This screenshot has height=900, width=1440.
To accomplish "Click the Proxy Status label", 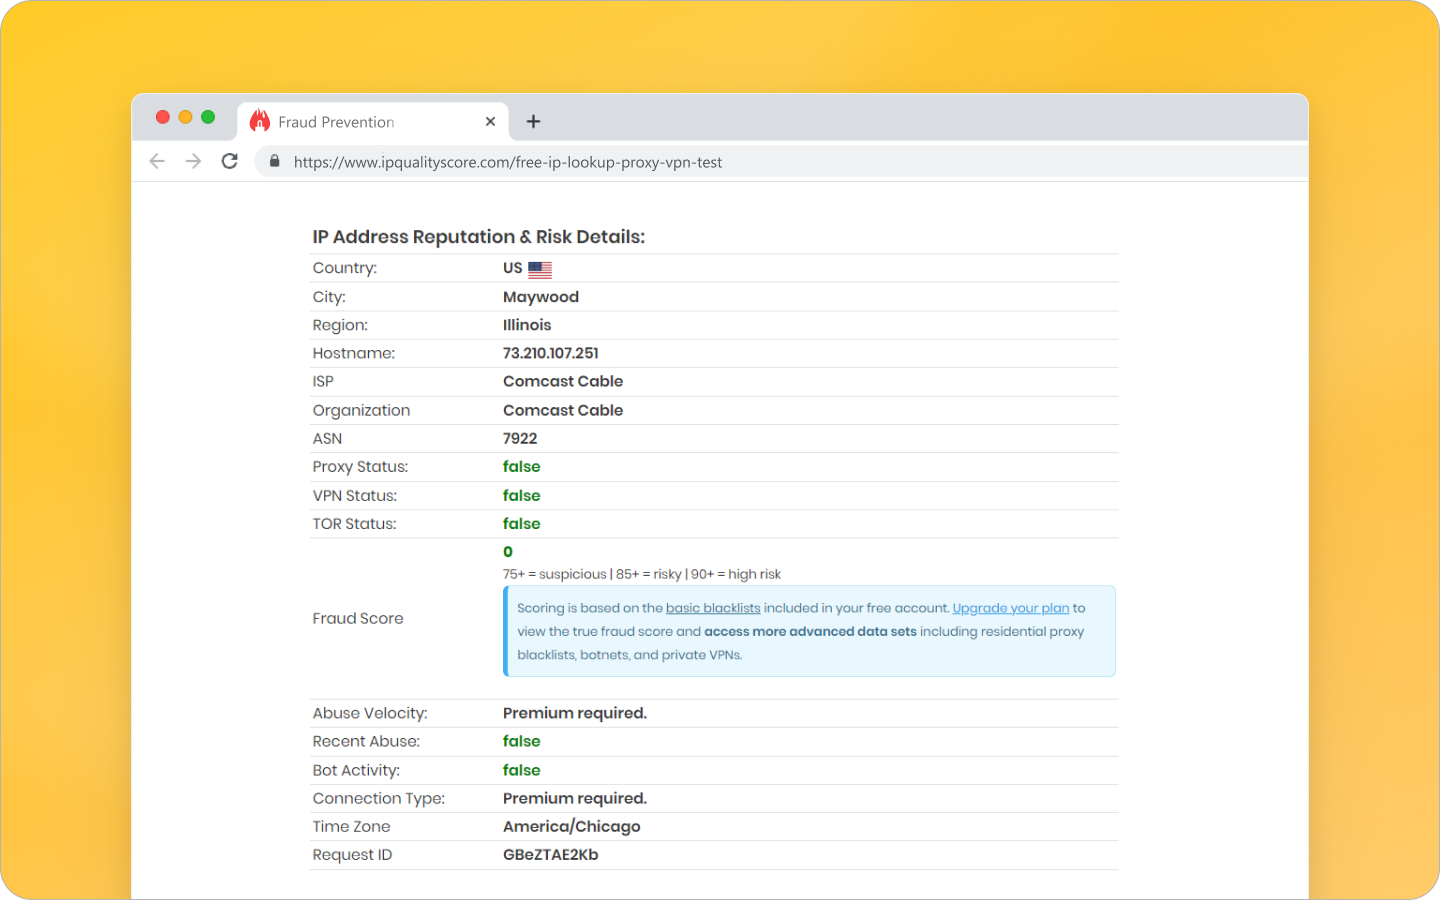I will [x=360, y=467].
